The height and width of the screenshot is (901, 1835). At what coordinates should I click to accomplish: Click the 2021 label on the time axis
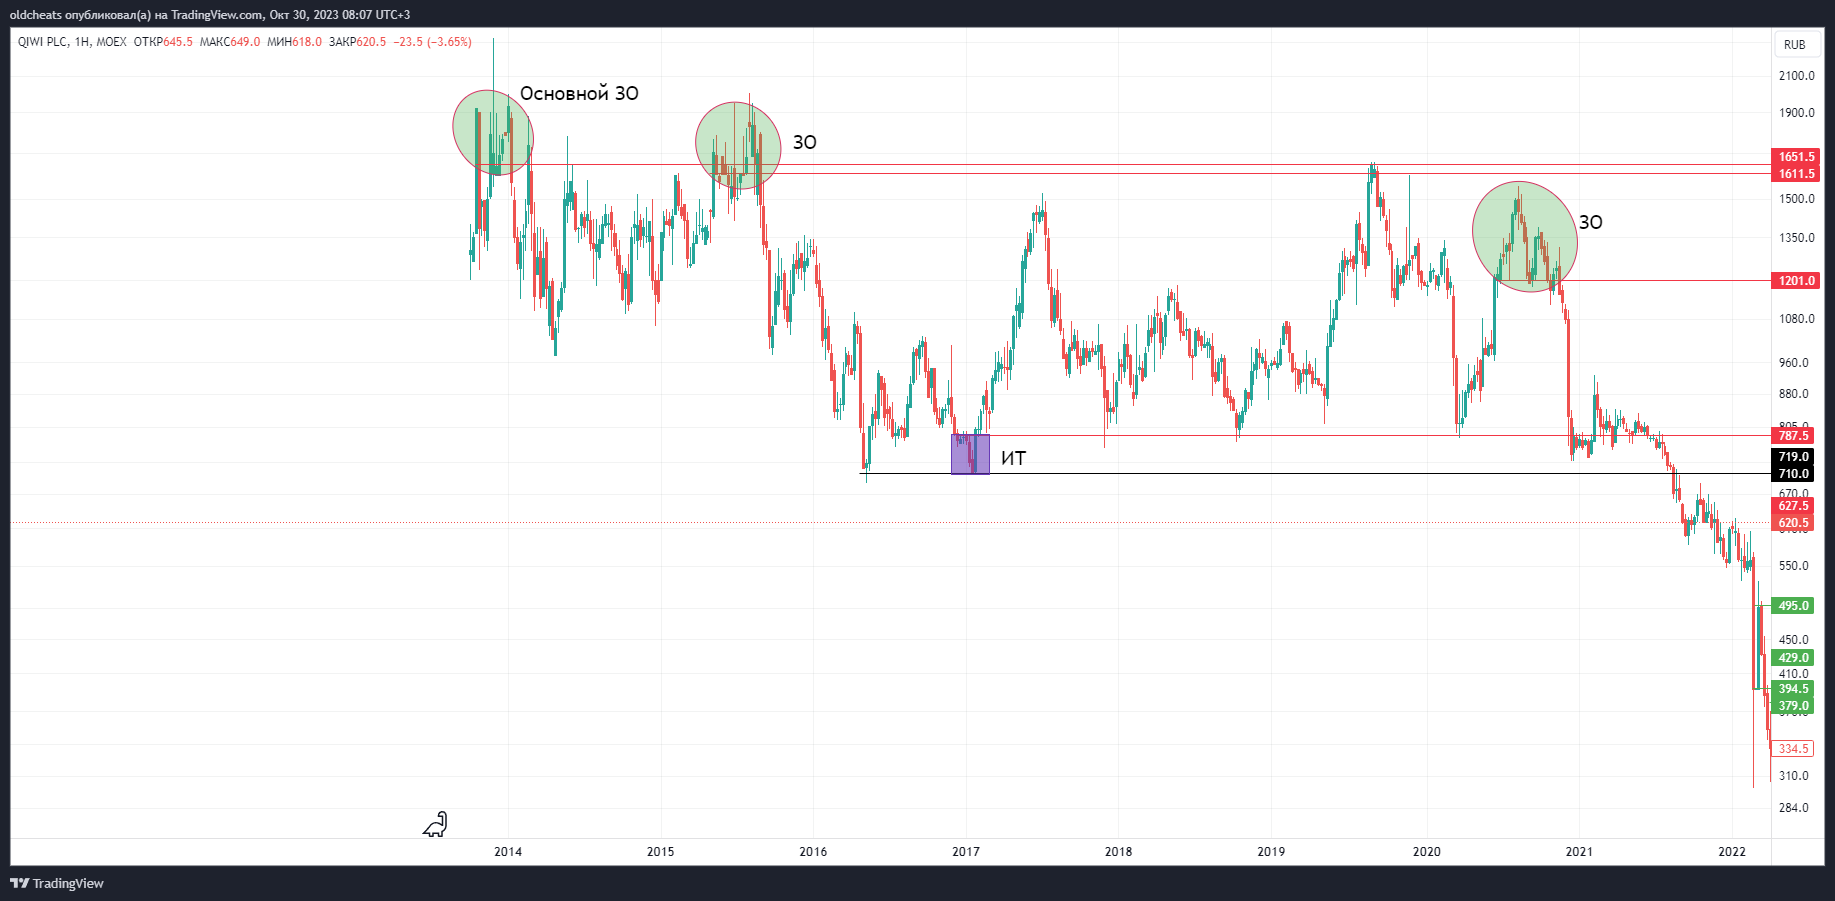tap(1579, 852)
